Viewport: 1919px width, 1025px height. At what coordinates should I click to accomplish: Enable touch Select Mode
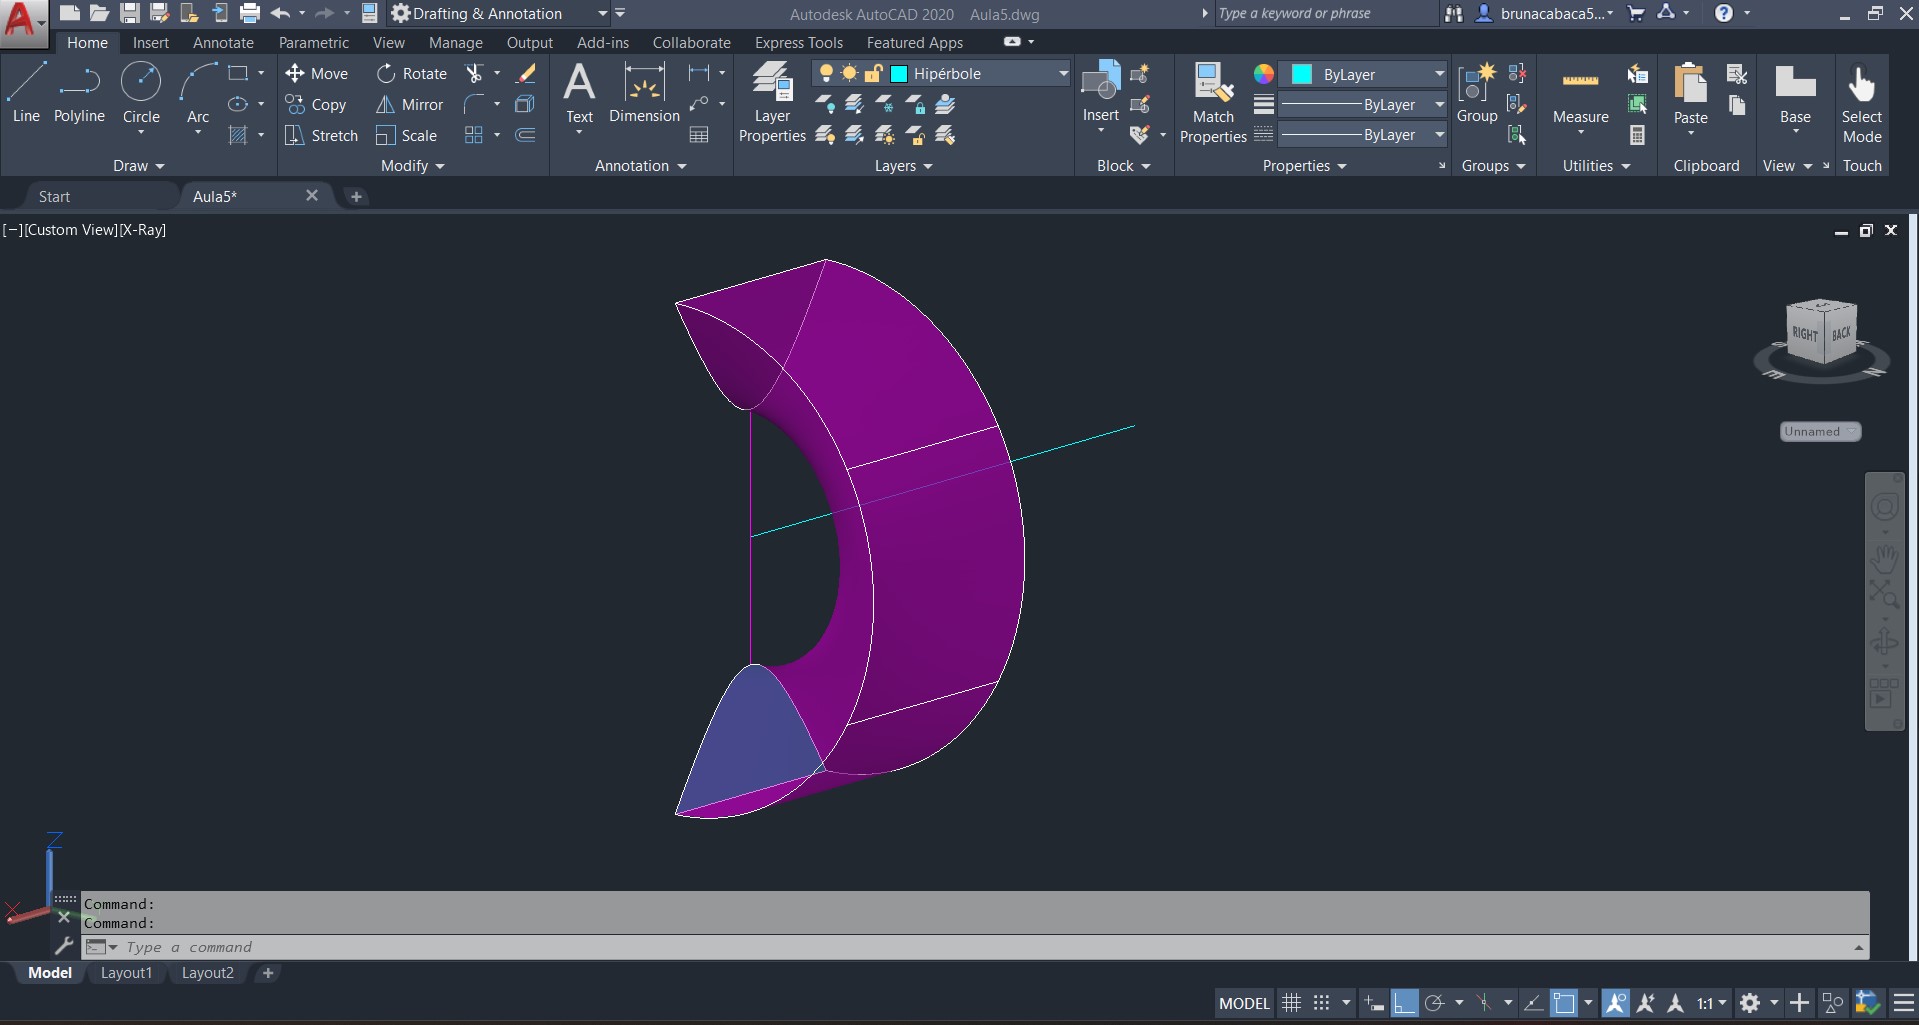[1861, 102]
